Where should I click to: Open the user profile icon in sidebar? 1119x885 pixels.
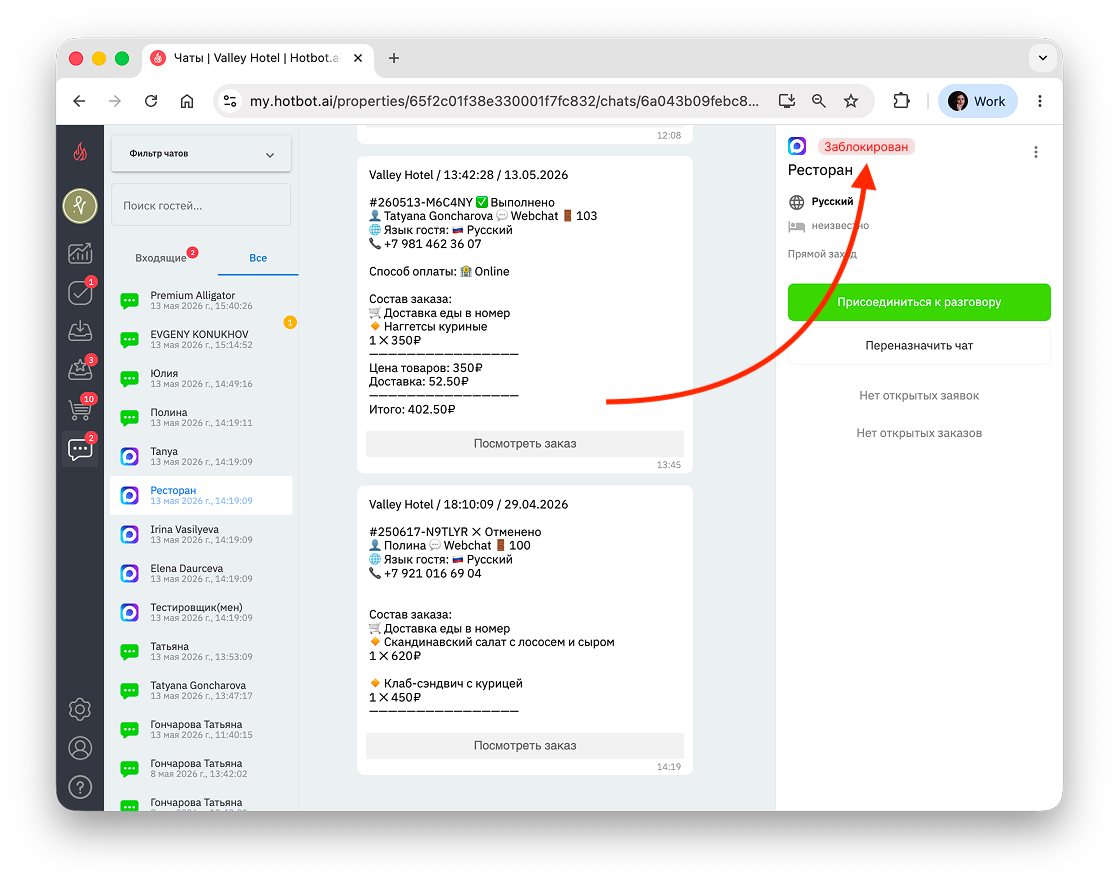(80, 748)
